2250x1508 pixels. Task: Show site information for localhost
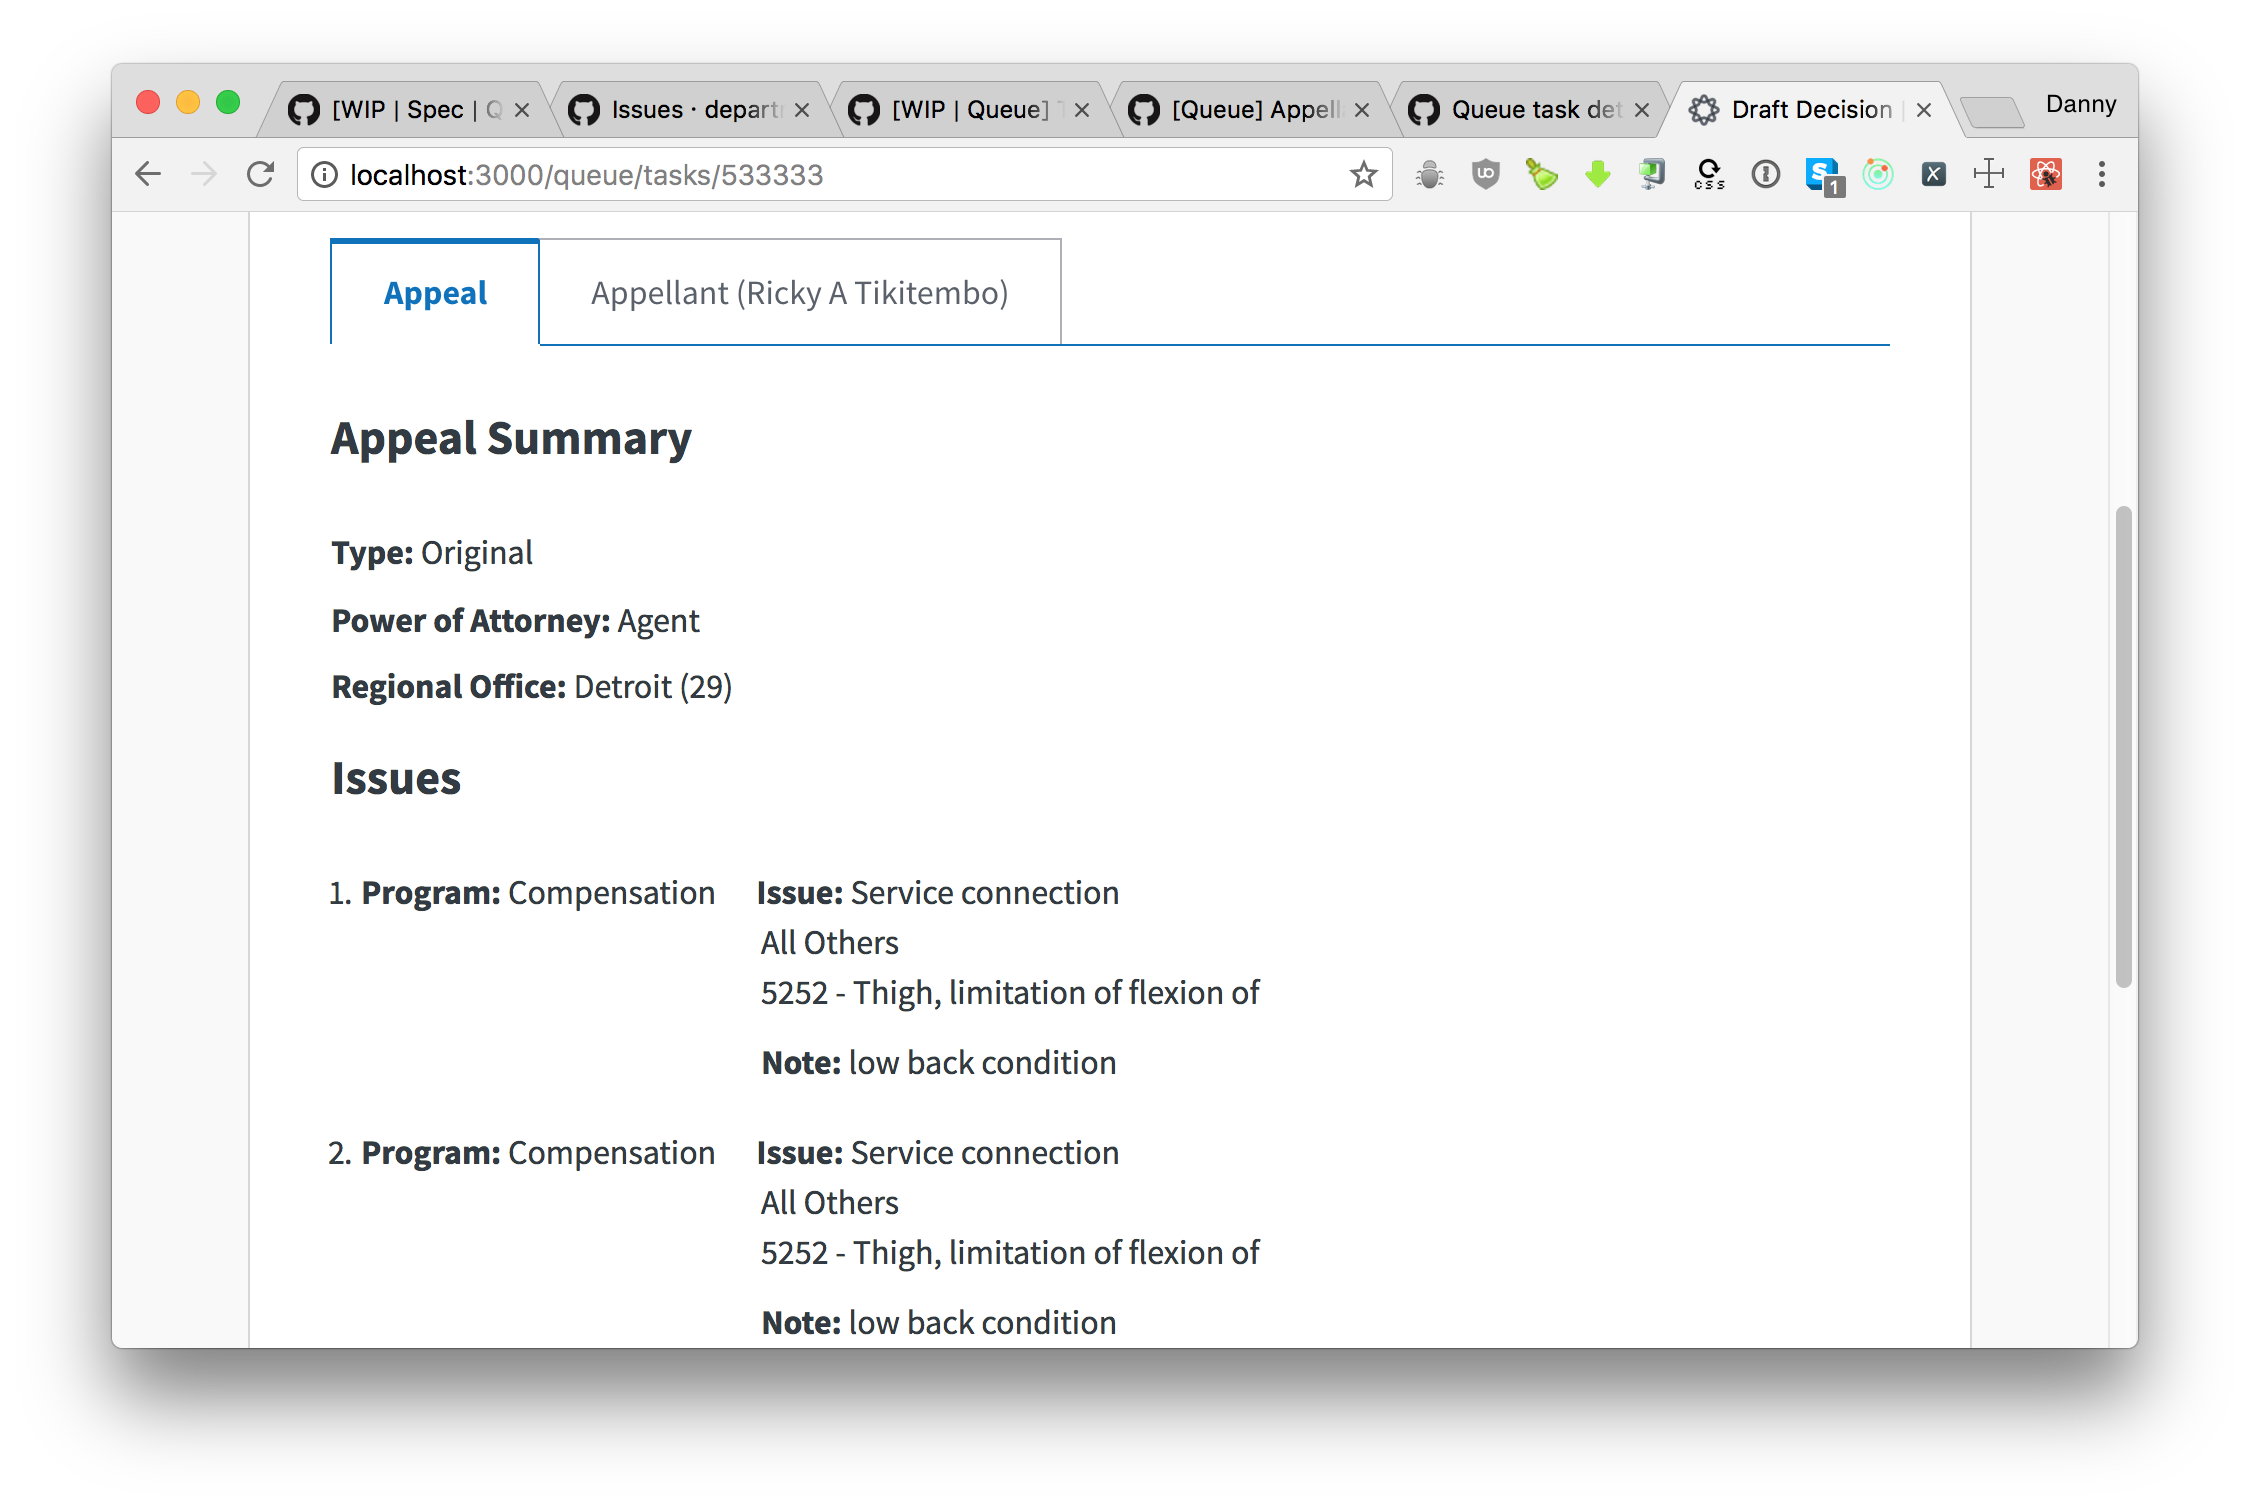coord(324,175)
